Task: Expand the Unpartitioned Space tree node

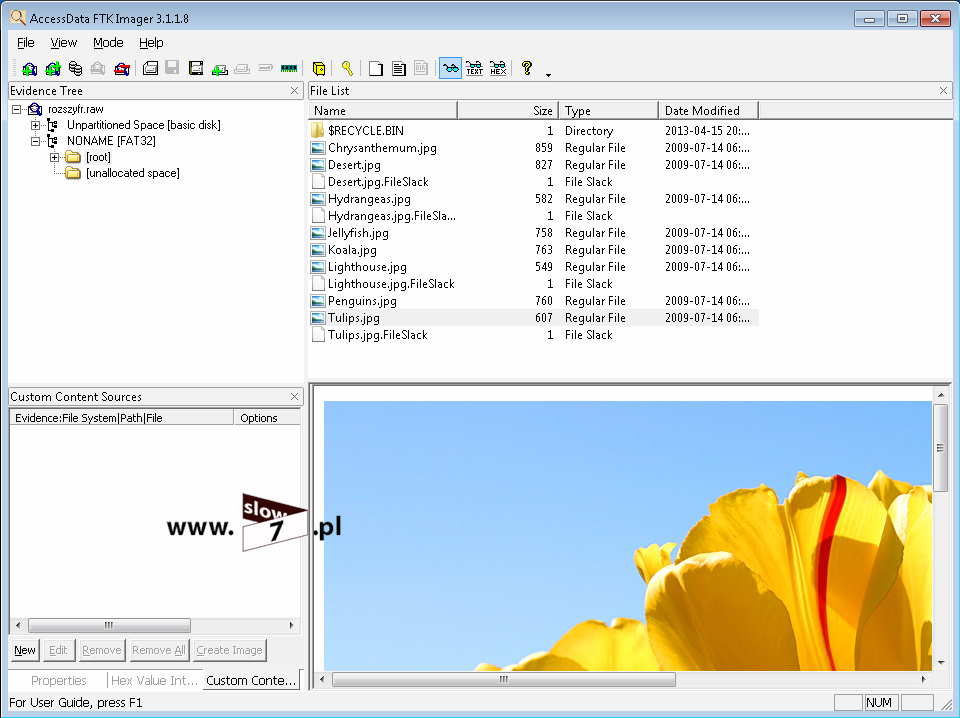Action: [36, 125]
